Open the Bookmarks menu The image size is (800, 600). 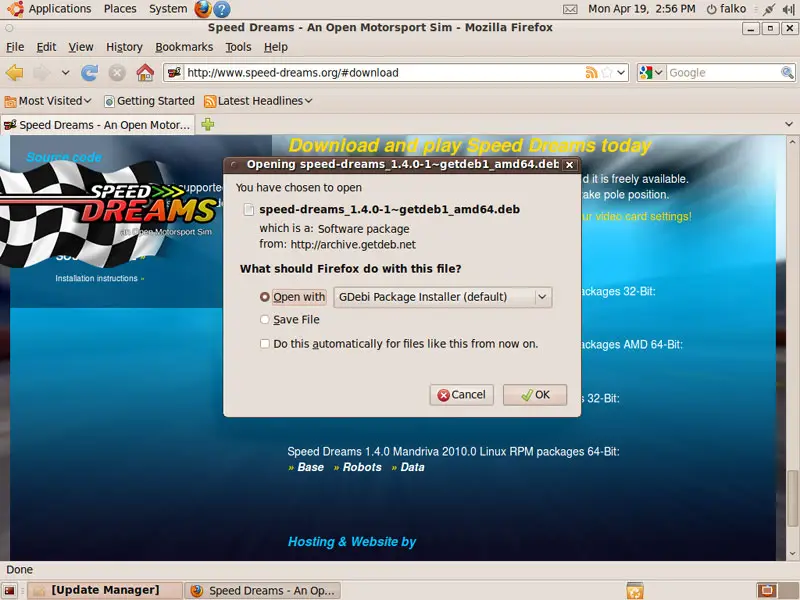184,47
